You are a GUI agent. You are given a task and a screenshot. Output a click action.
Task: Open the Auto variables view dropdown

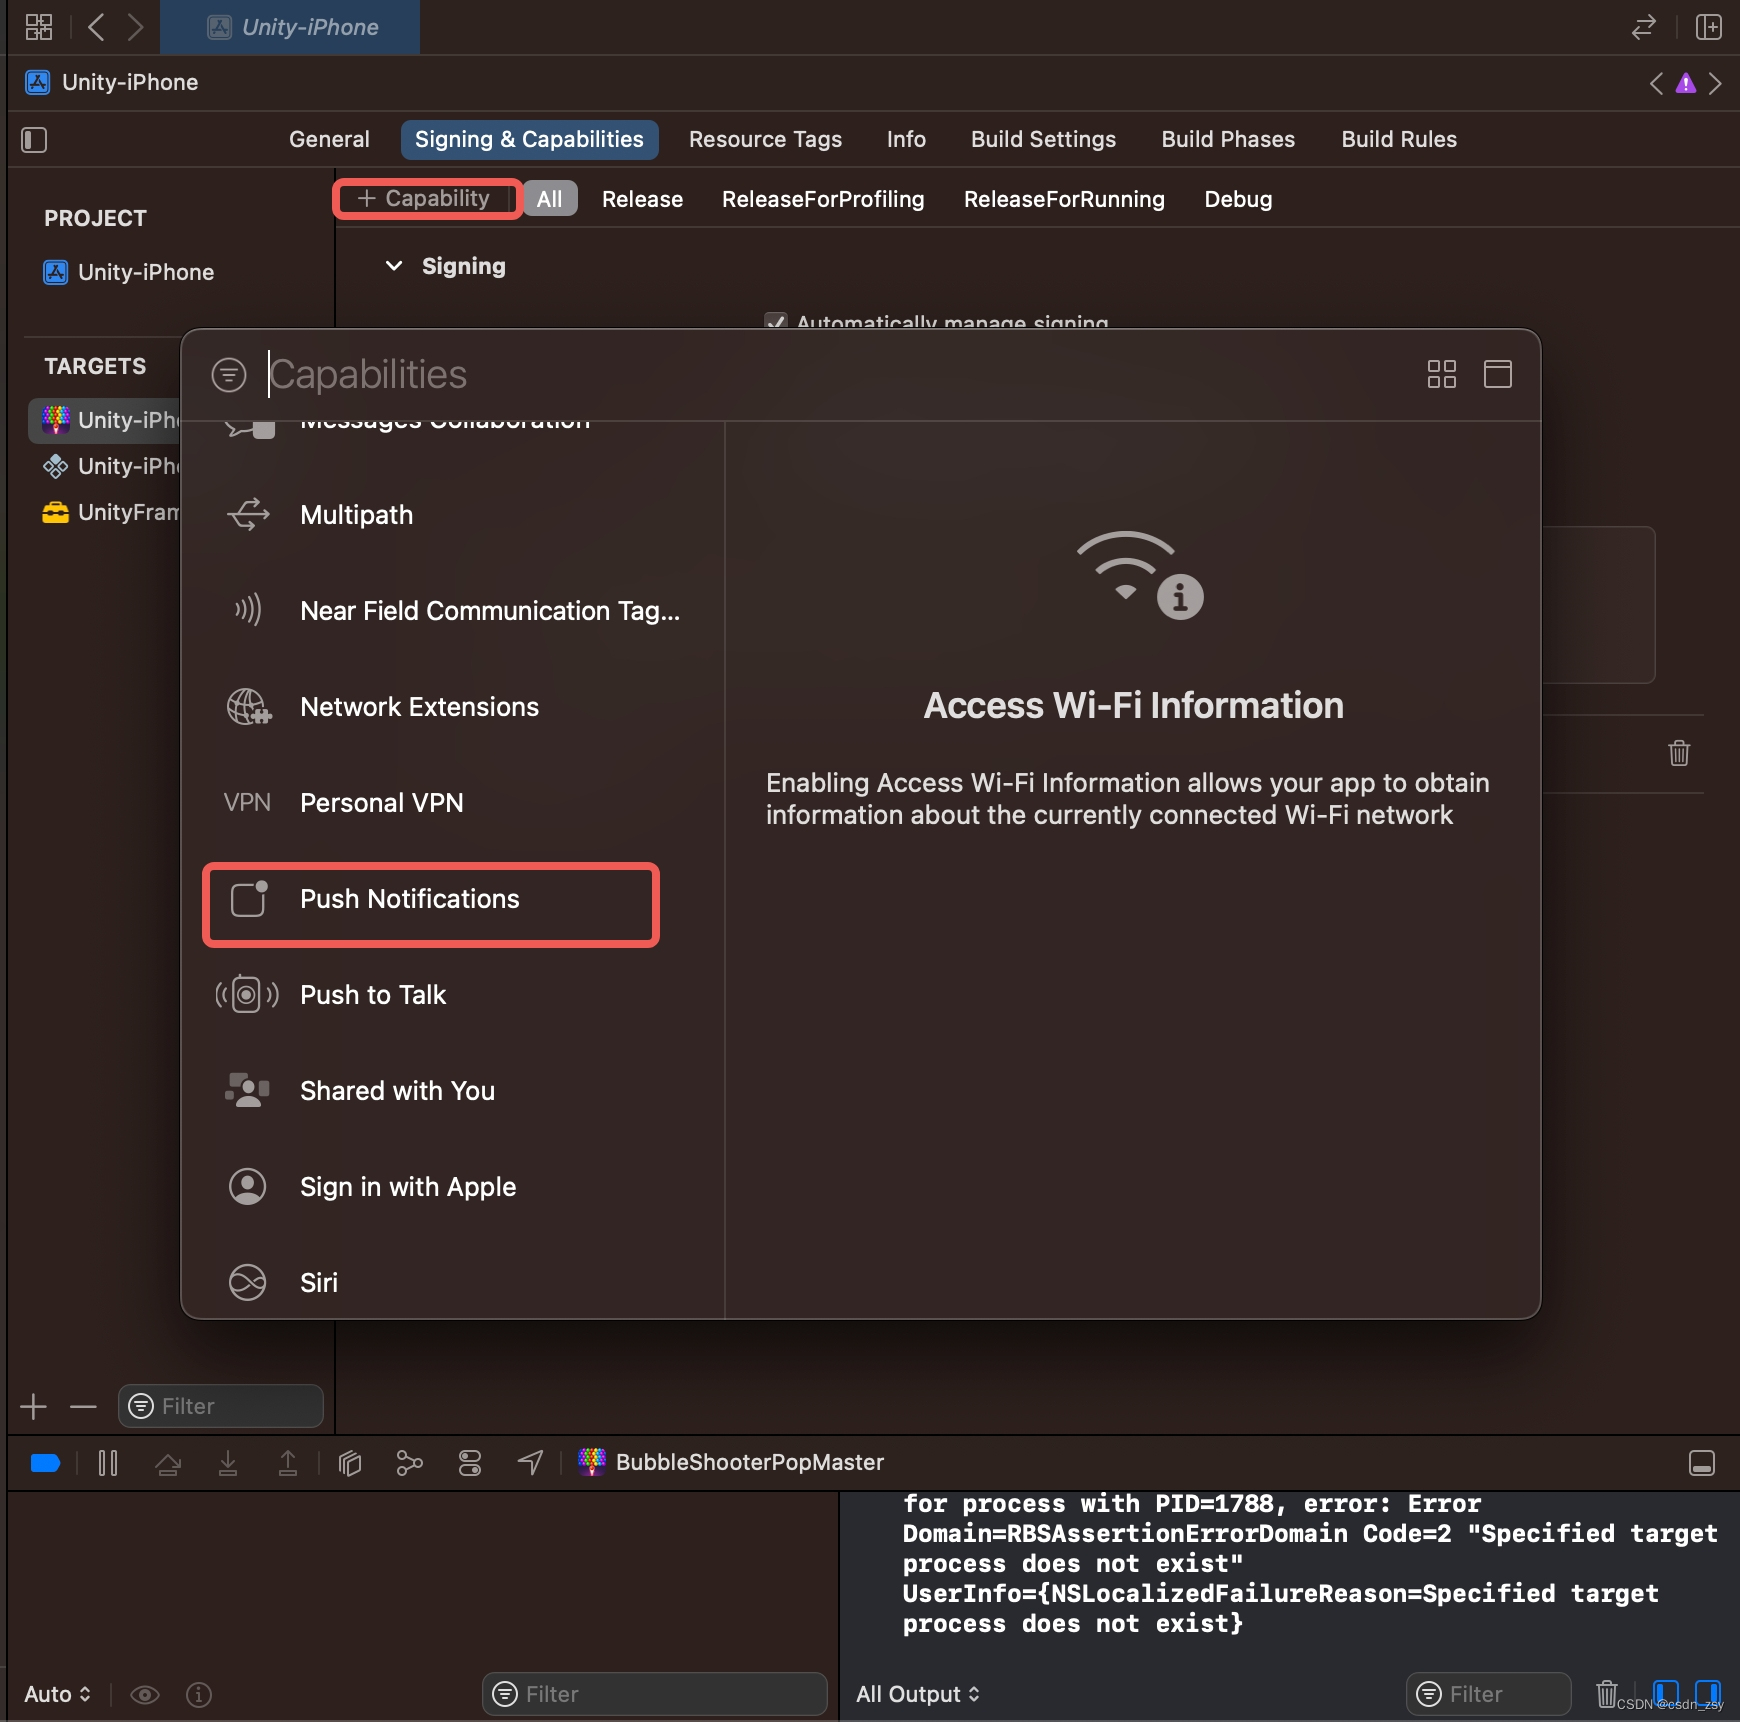click(x=55, y=1693)
